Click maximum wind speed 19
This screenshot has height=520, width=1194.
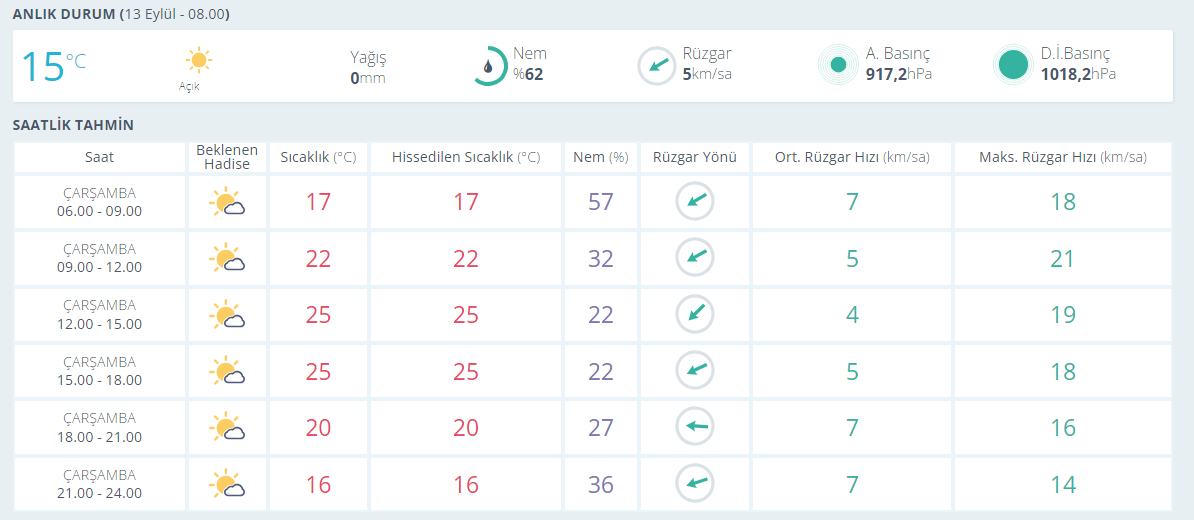[1062, 315]
